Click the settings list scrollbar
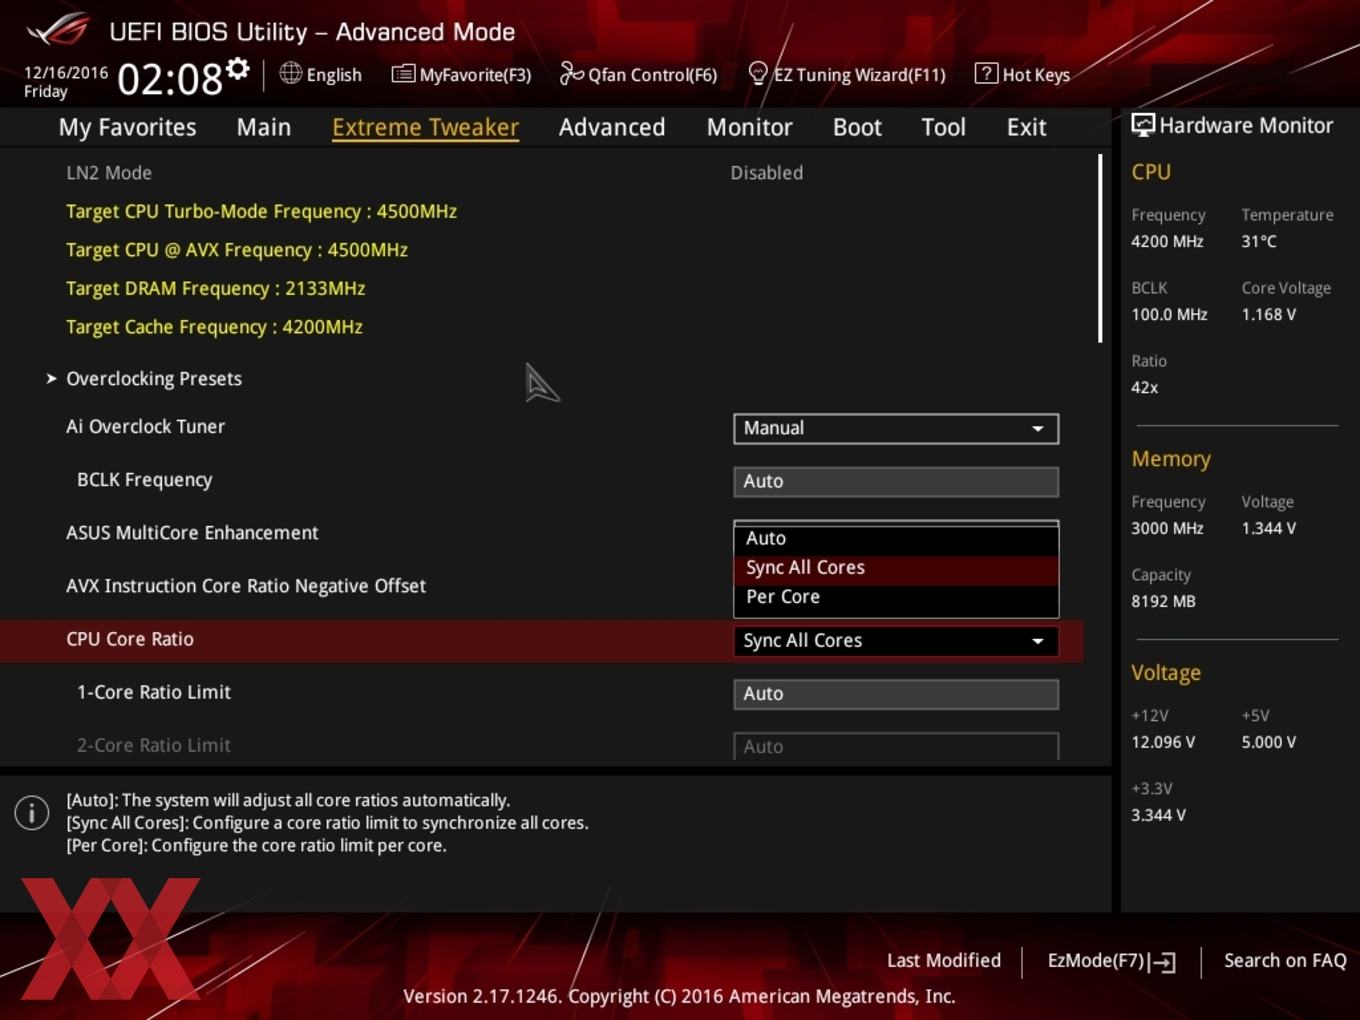 tap(1100, 248)
